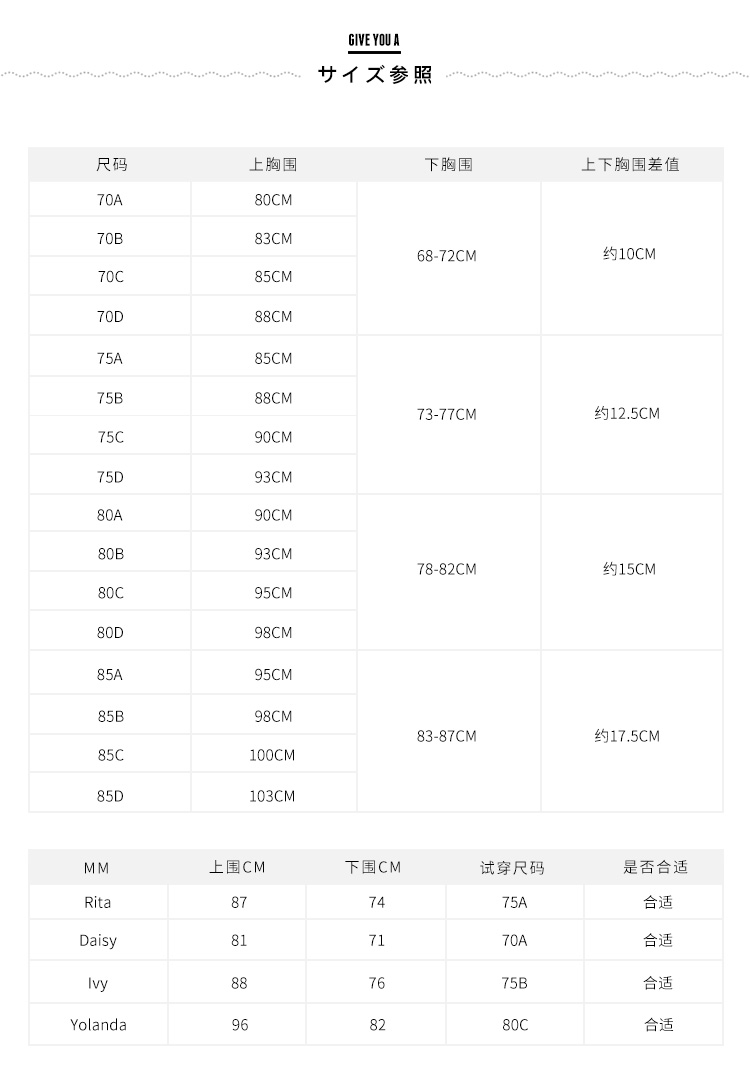Image resolution: width=750 pixels, height=1074 pixels.
Task: Click the 约12.5CM difference cell
Action: (627, 414)
